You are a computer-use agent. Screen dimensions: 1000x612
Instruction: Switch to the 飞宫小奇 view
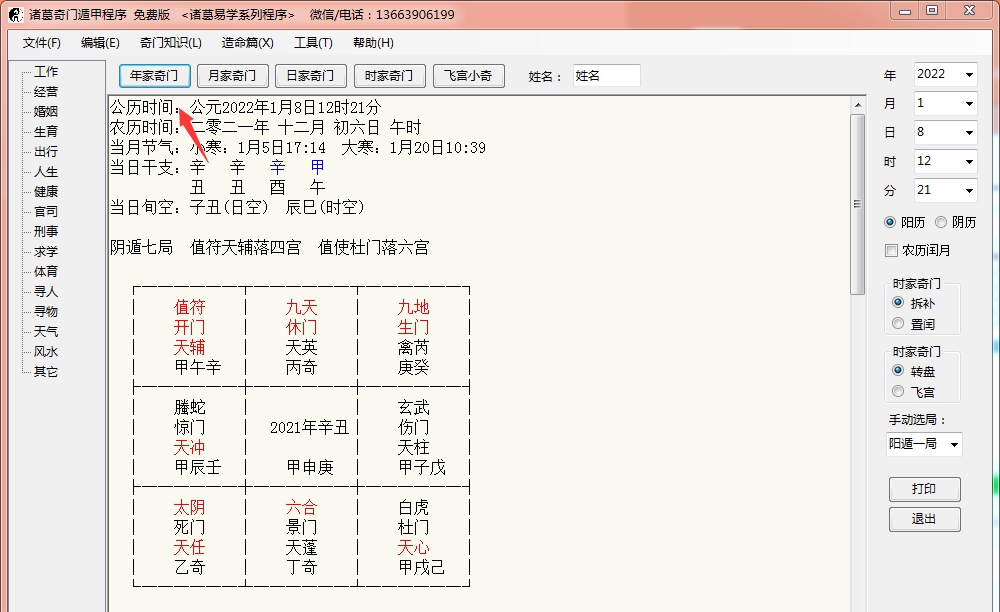[468, 75]
